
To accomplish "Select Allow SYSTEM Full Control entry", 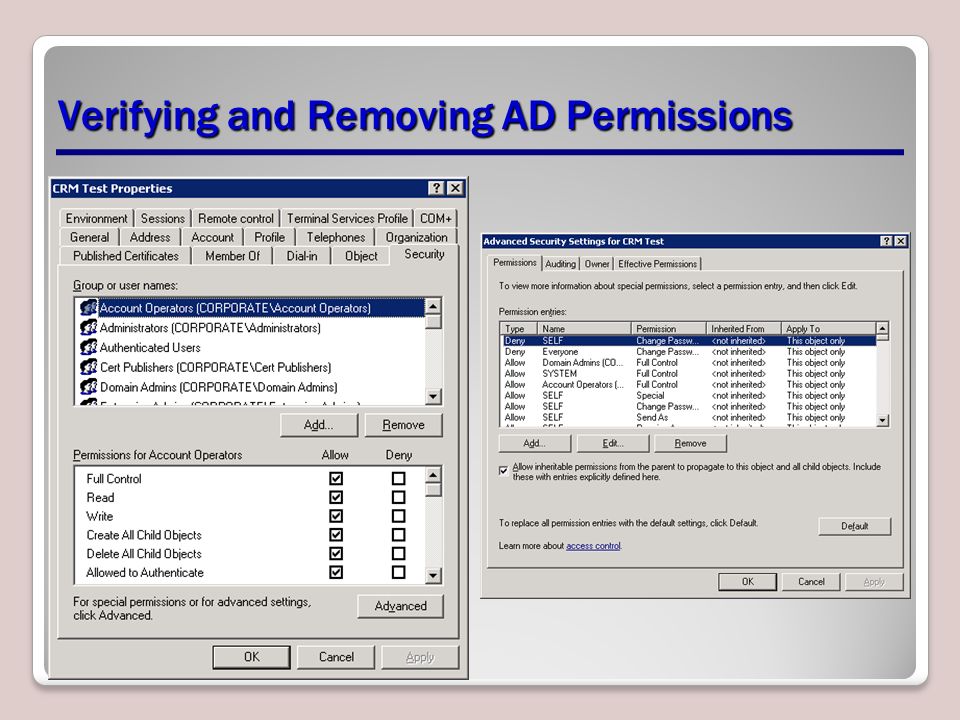I will (x=689, y=373).
